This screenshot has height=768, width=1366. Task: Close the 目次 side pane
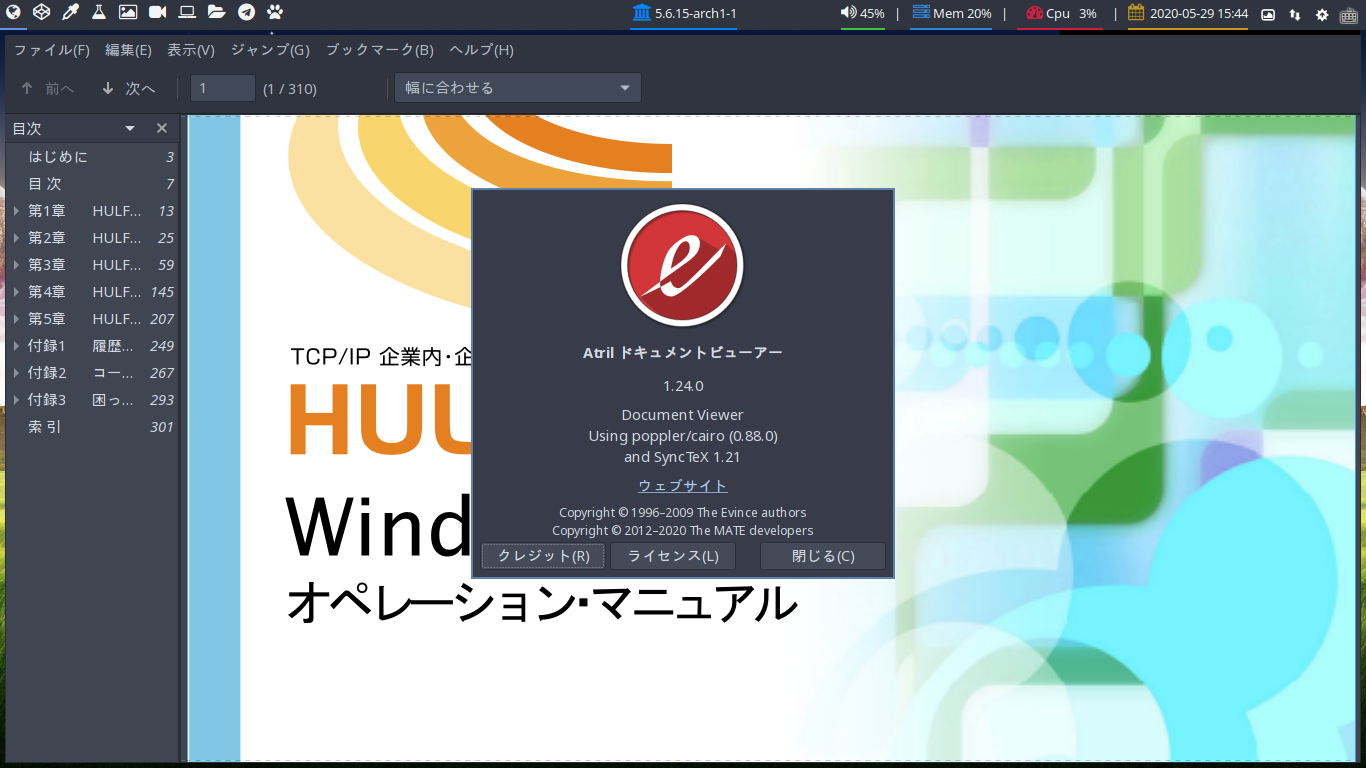click(x=162, y=128)
